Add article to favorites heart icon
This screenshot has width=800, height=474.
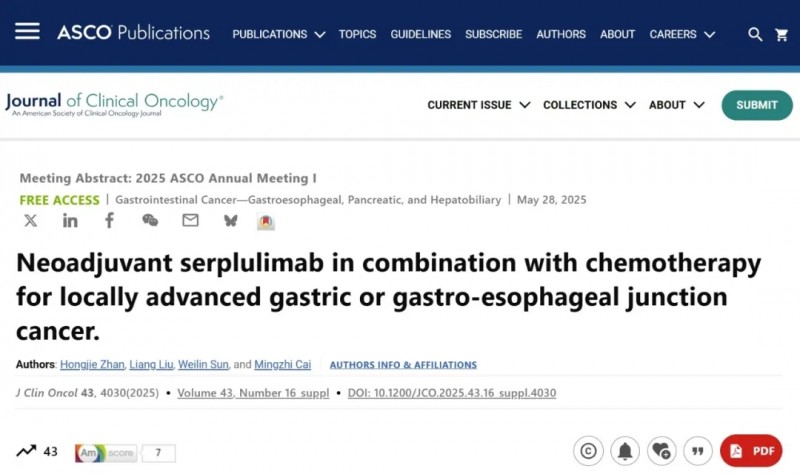tap(661, 451)
